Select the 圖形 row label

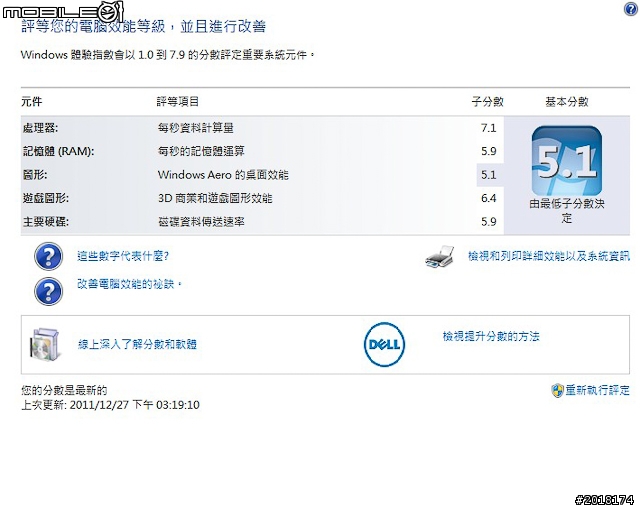(35, 175)
